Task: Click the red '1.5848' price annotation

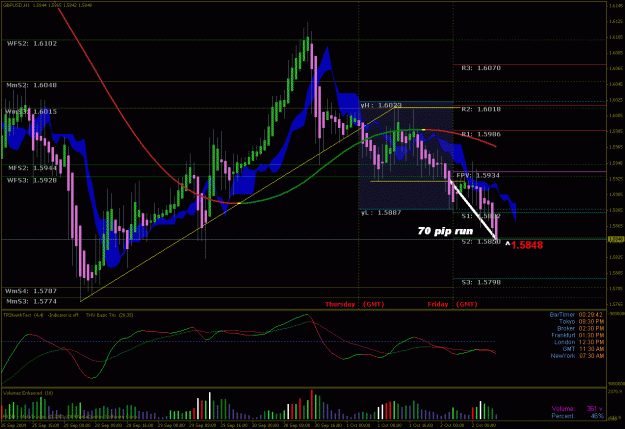Action: pos(527,245)
